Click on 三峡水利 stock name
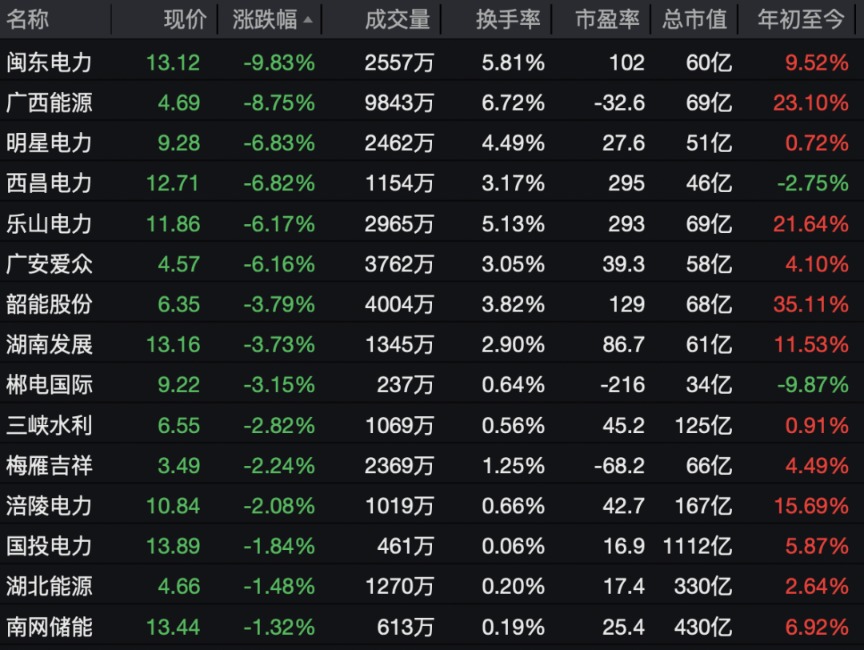Viewport: 864px width, 650px height. (49, 425)
